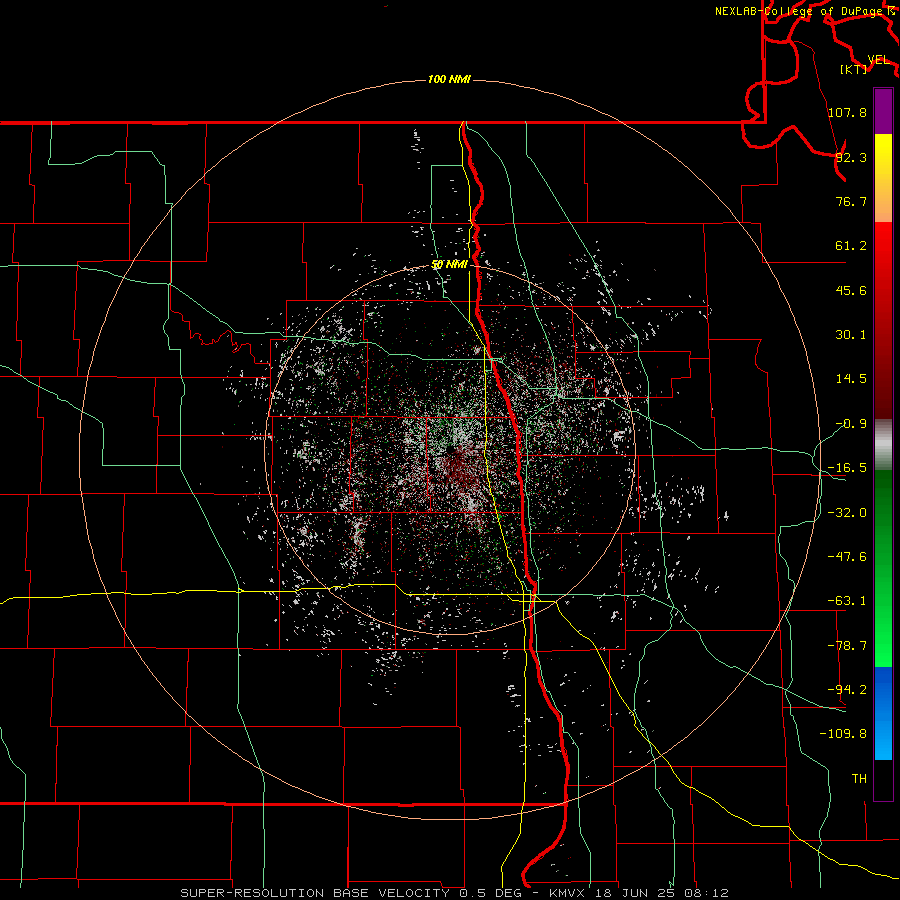Screen dimensions: 900x900
Task: Click the -94.2 velocity scale value
Action: 847,690
